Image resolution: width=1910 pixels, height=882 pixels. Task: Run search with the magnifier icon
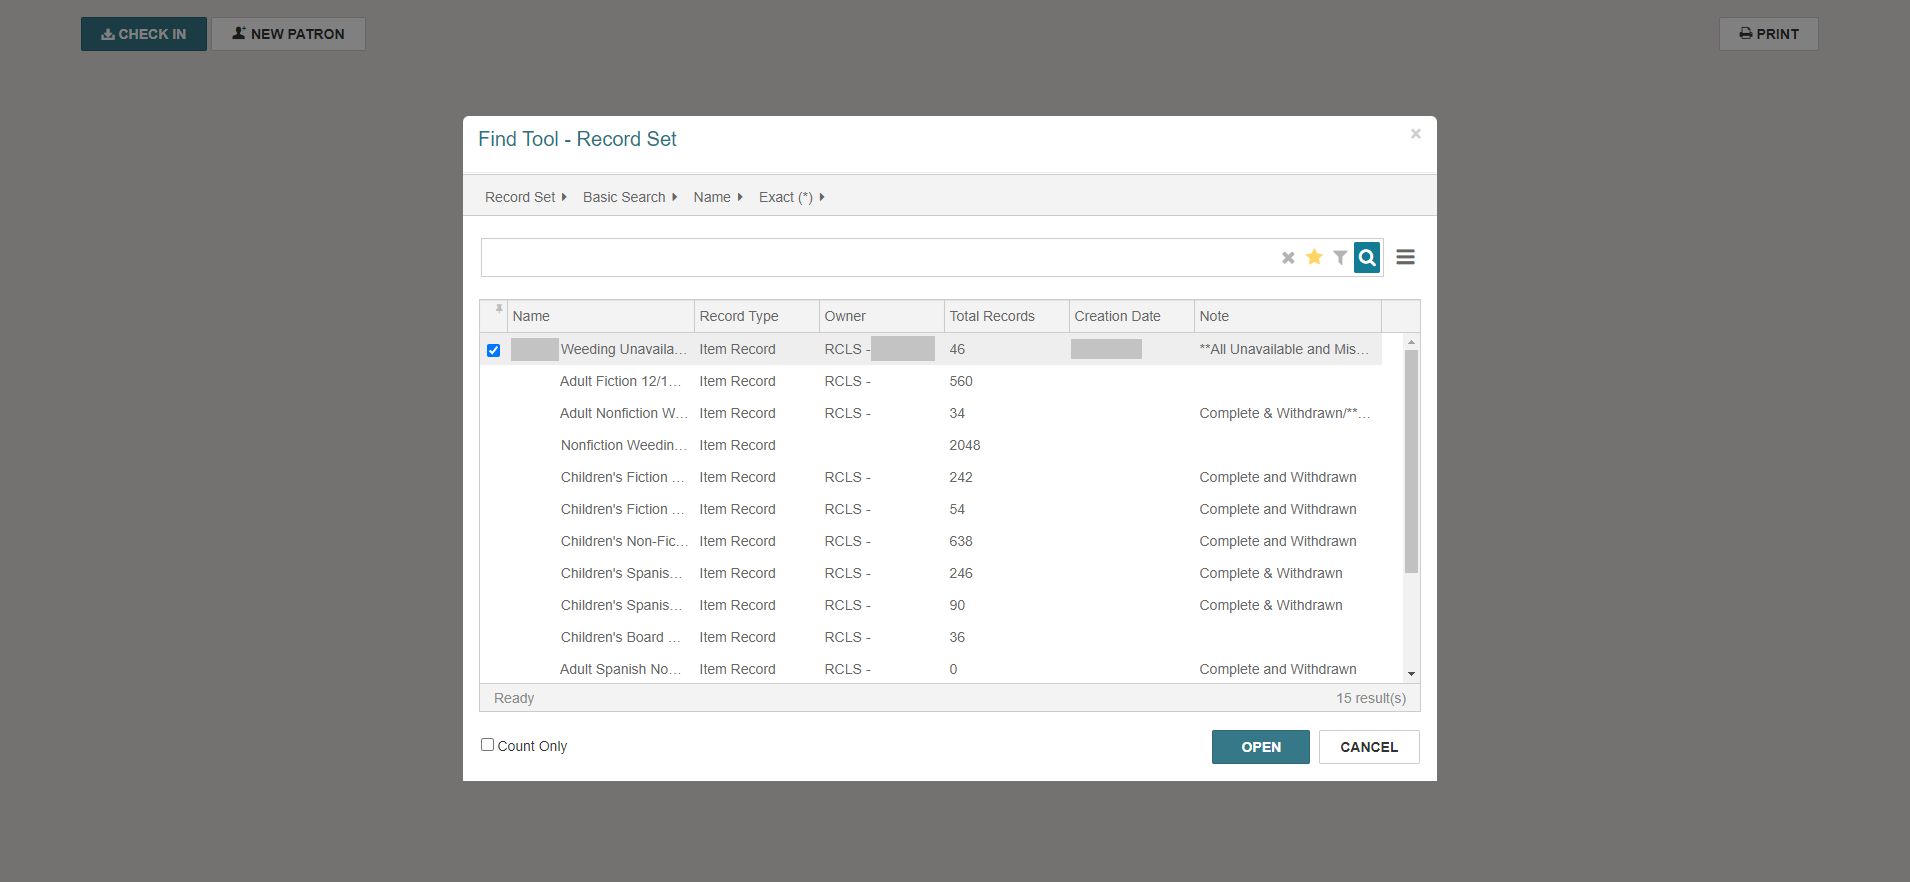point(1367,258)
